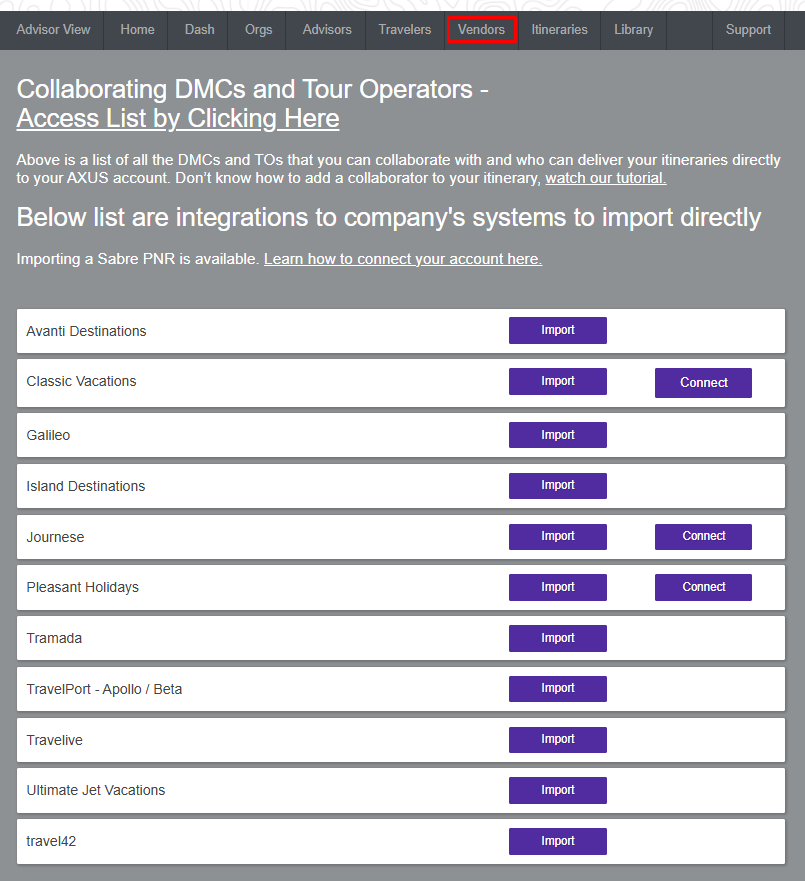805x881 pixels.
Task: Open the Travelers navigation item
Action: pos(404,30)
